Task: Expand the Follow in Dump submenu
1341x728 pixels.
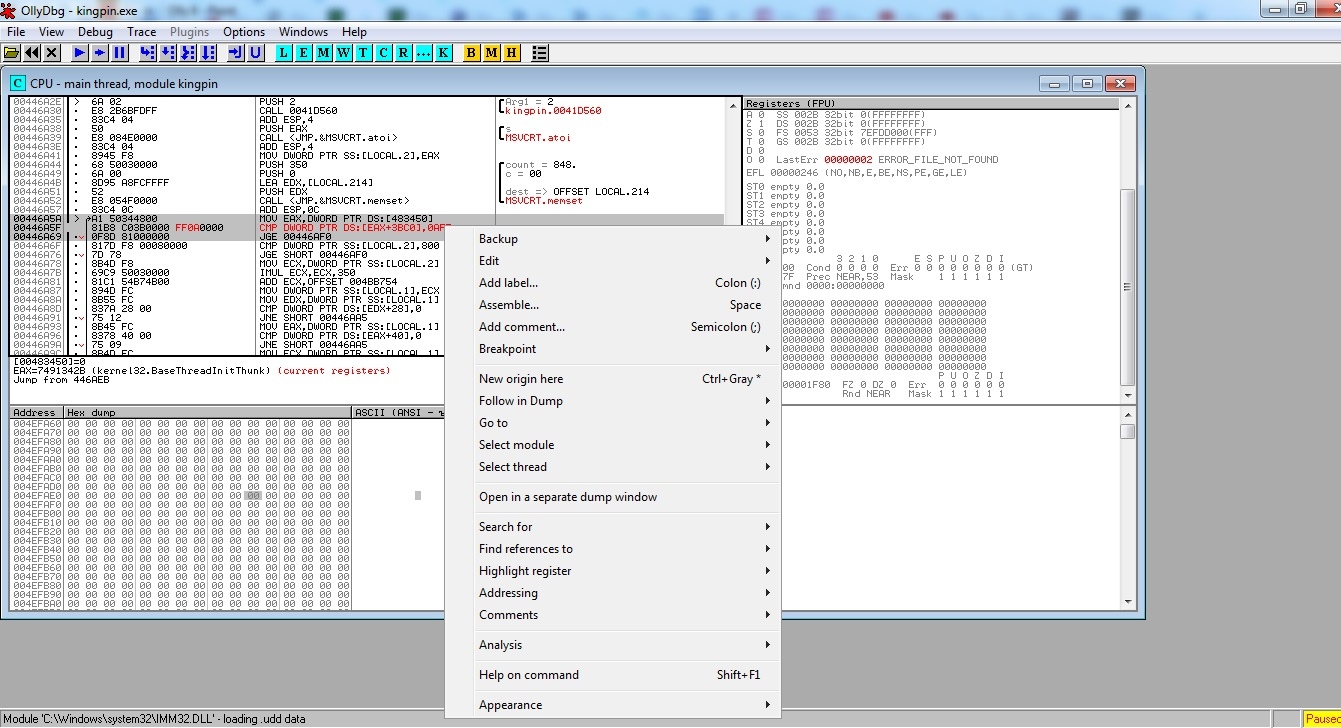Action: [x=612, y=401]
